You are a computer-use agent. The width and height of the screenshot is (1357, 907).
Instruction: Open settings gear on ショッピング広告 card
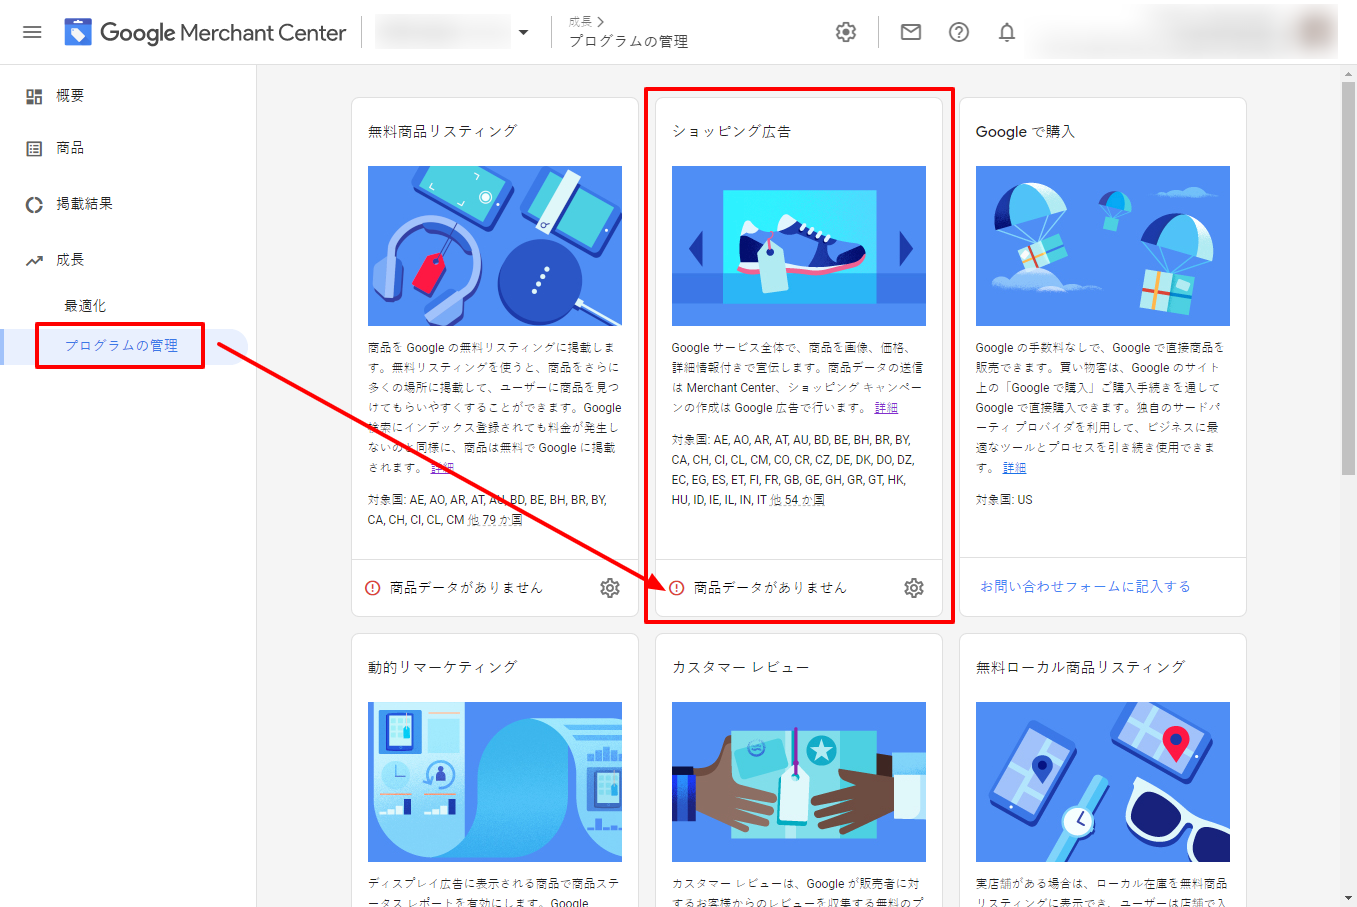pyautogui.click(x=914, y=588)
